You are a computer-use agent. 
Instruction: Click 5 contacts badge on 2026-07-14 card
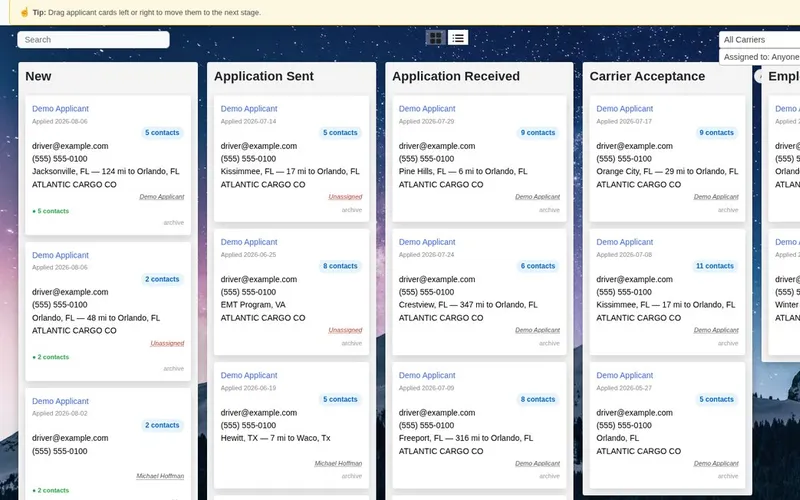click(x=340, y=133)
